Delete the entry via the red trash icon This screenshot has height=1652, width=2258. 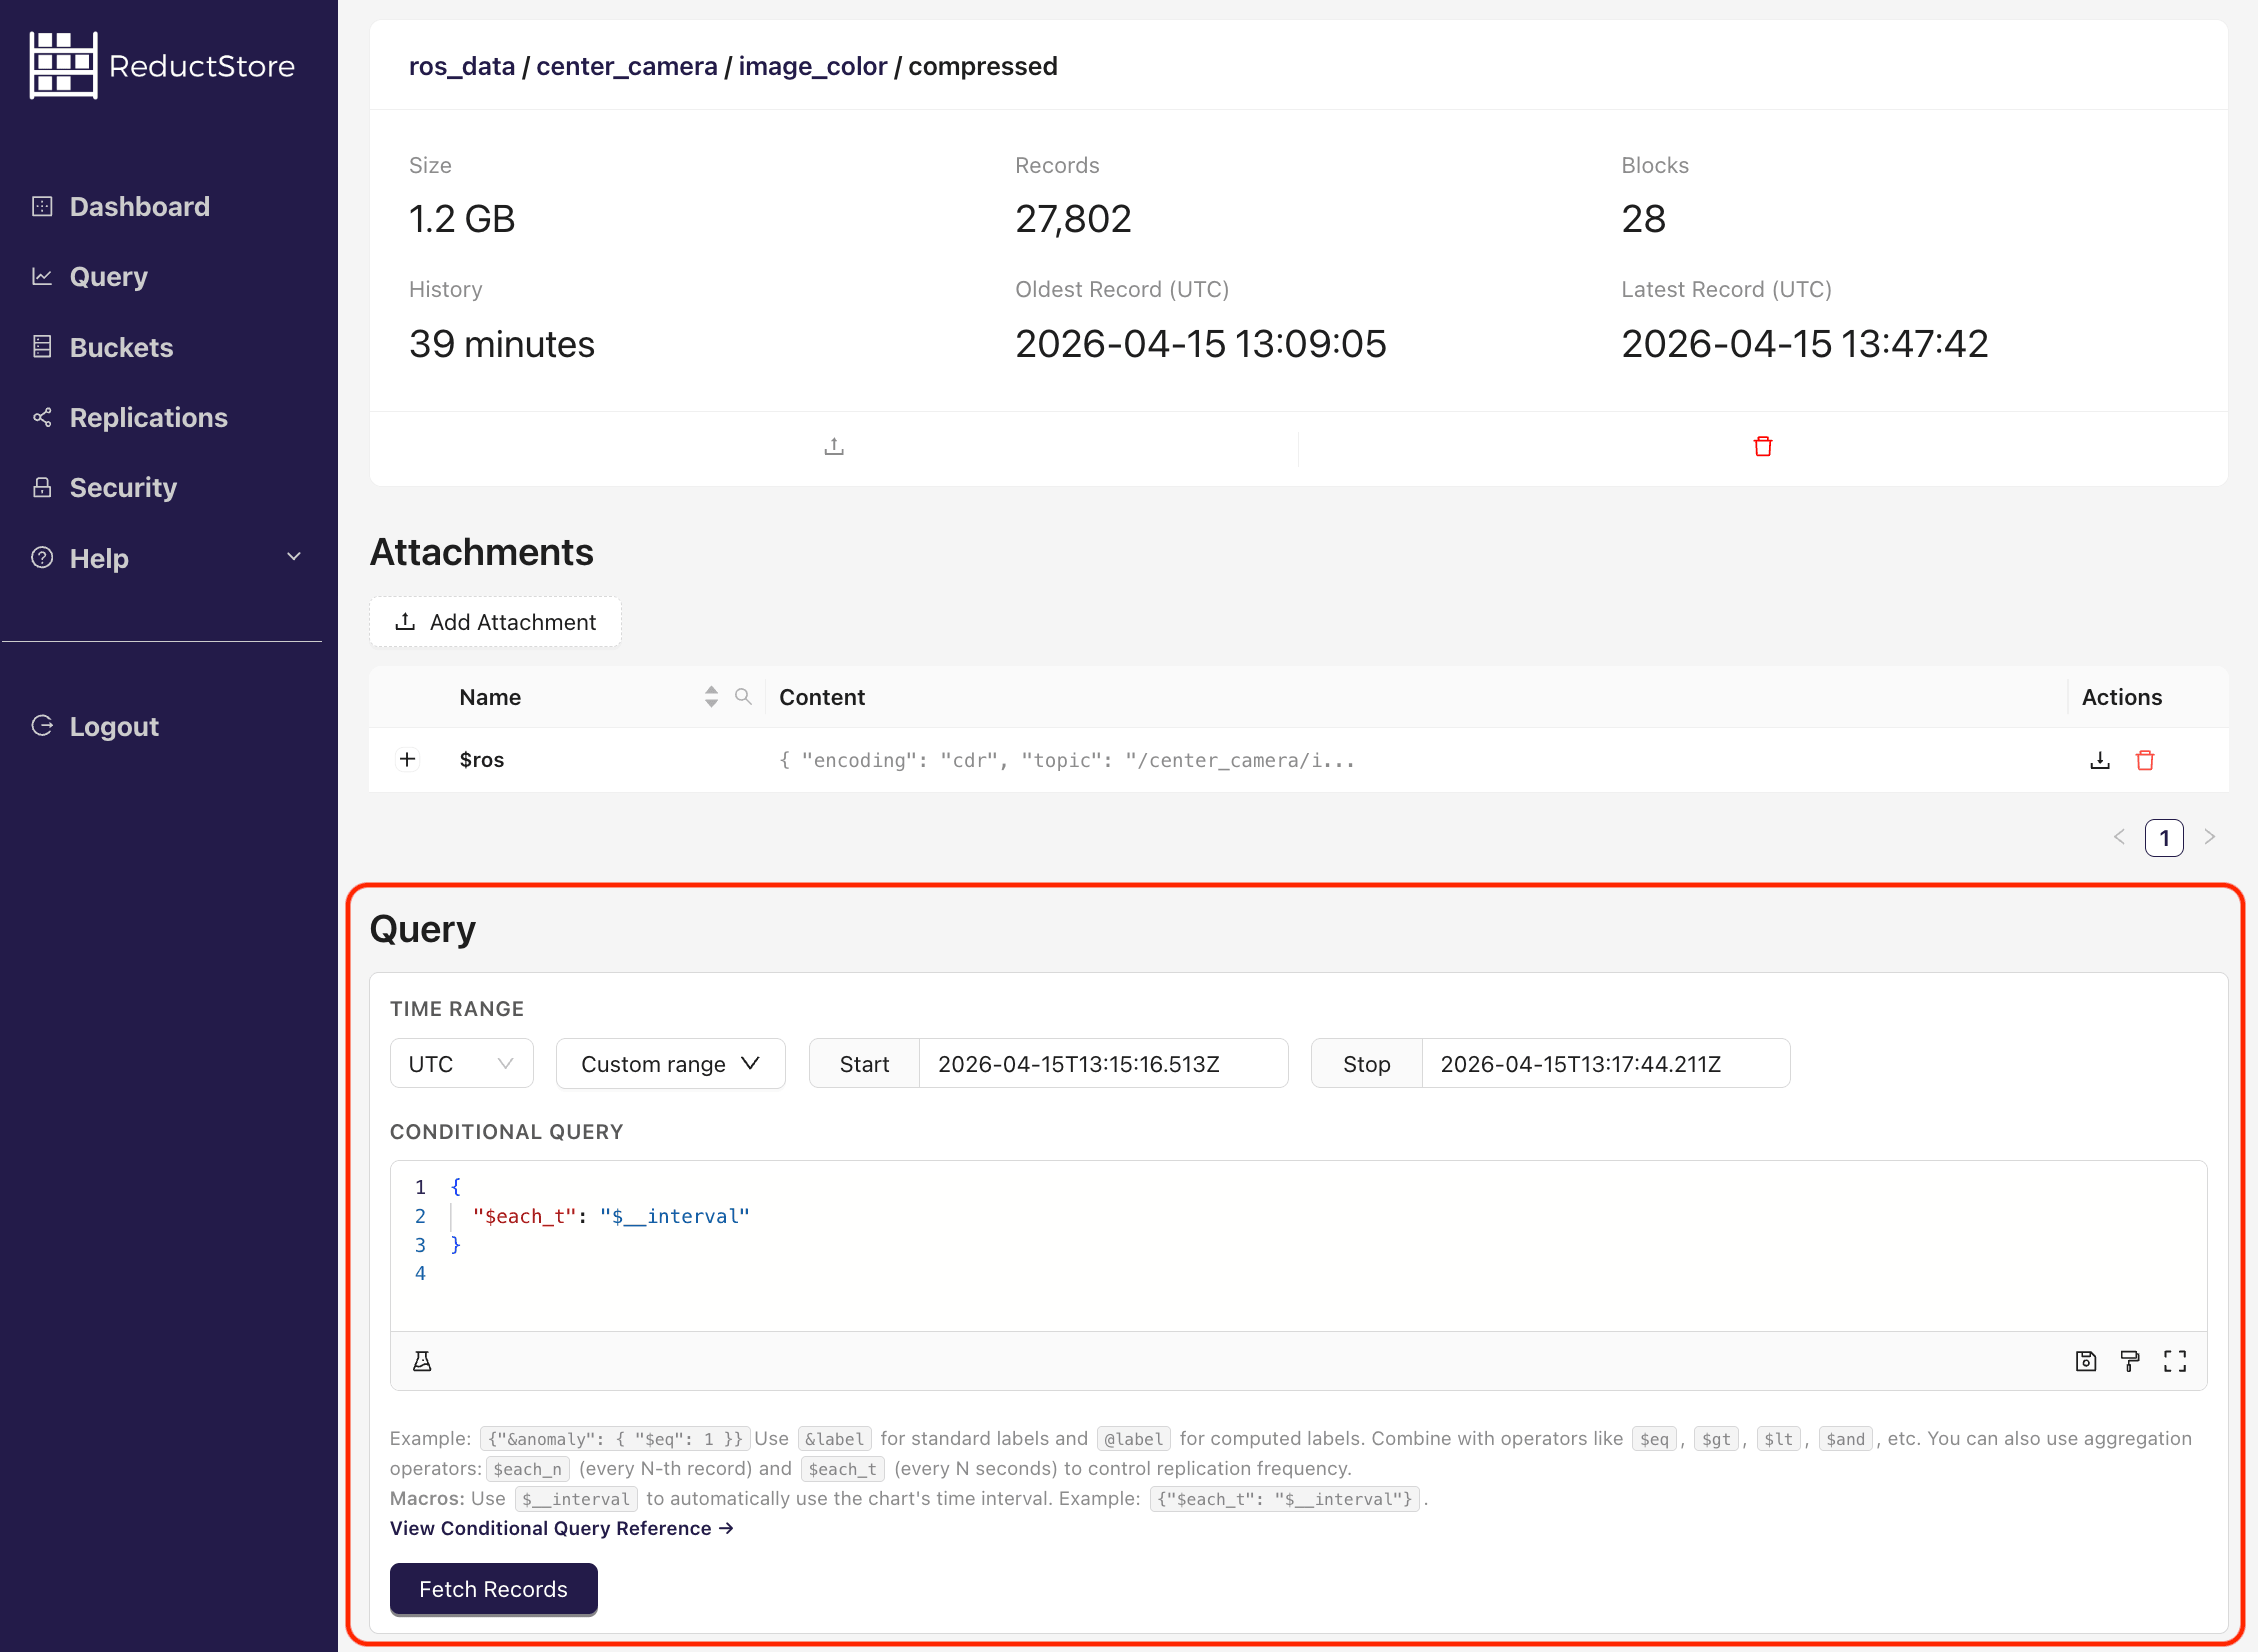(x=1762, y=446)
